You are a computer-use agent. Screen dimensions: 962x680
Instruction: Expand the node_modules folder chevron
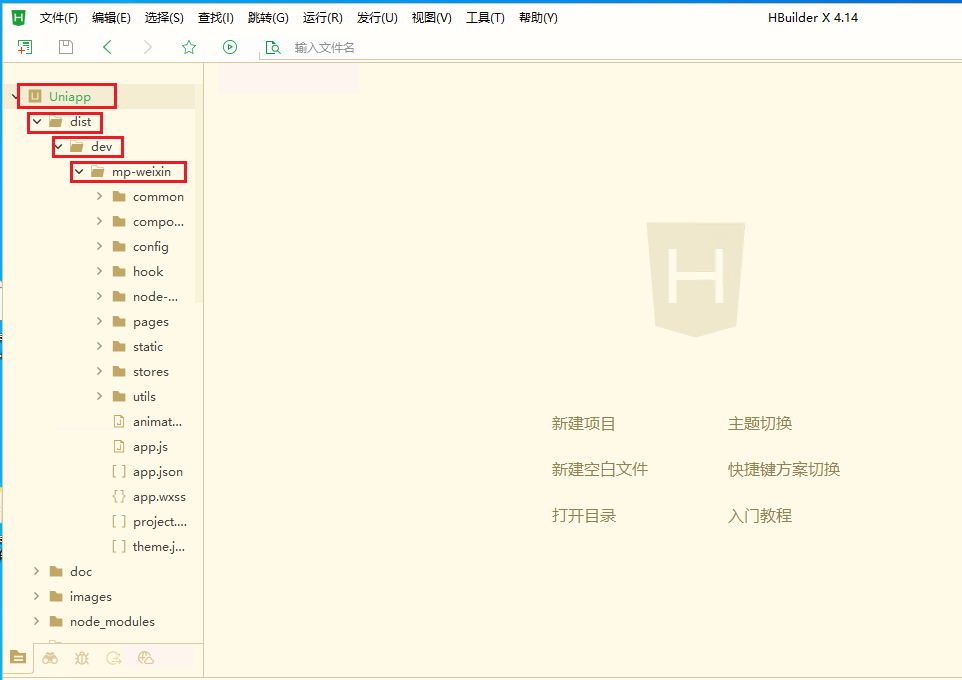pos(36,621)
